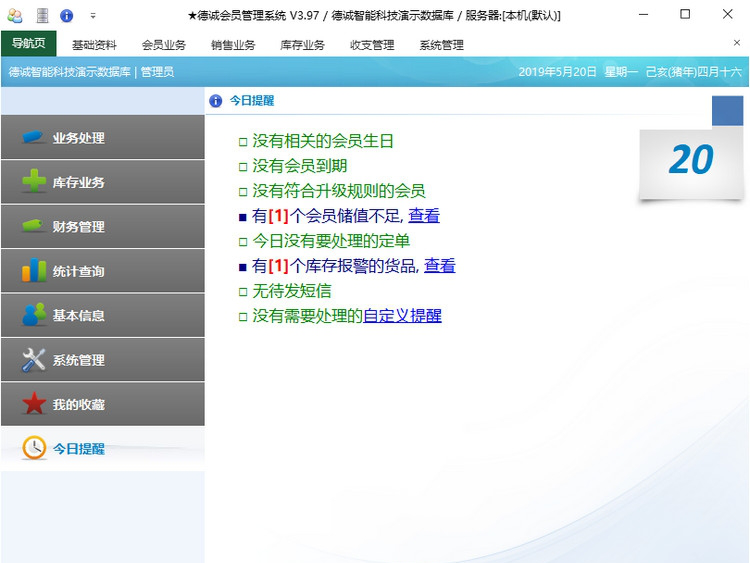Open the 库存业务 sidebar section
The height and width of the screenshot is (585, 750).
pos(103,182)
